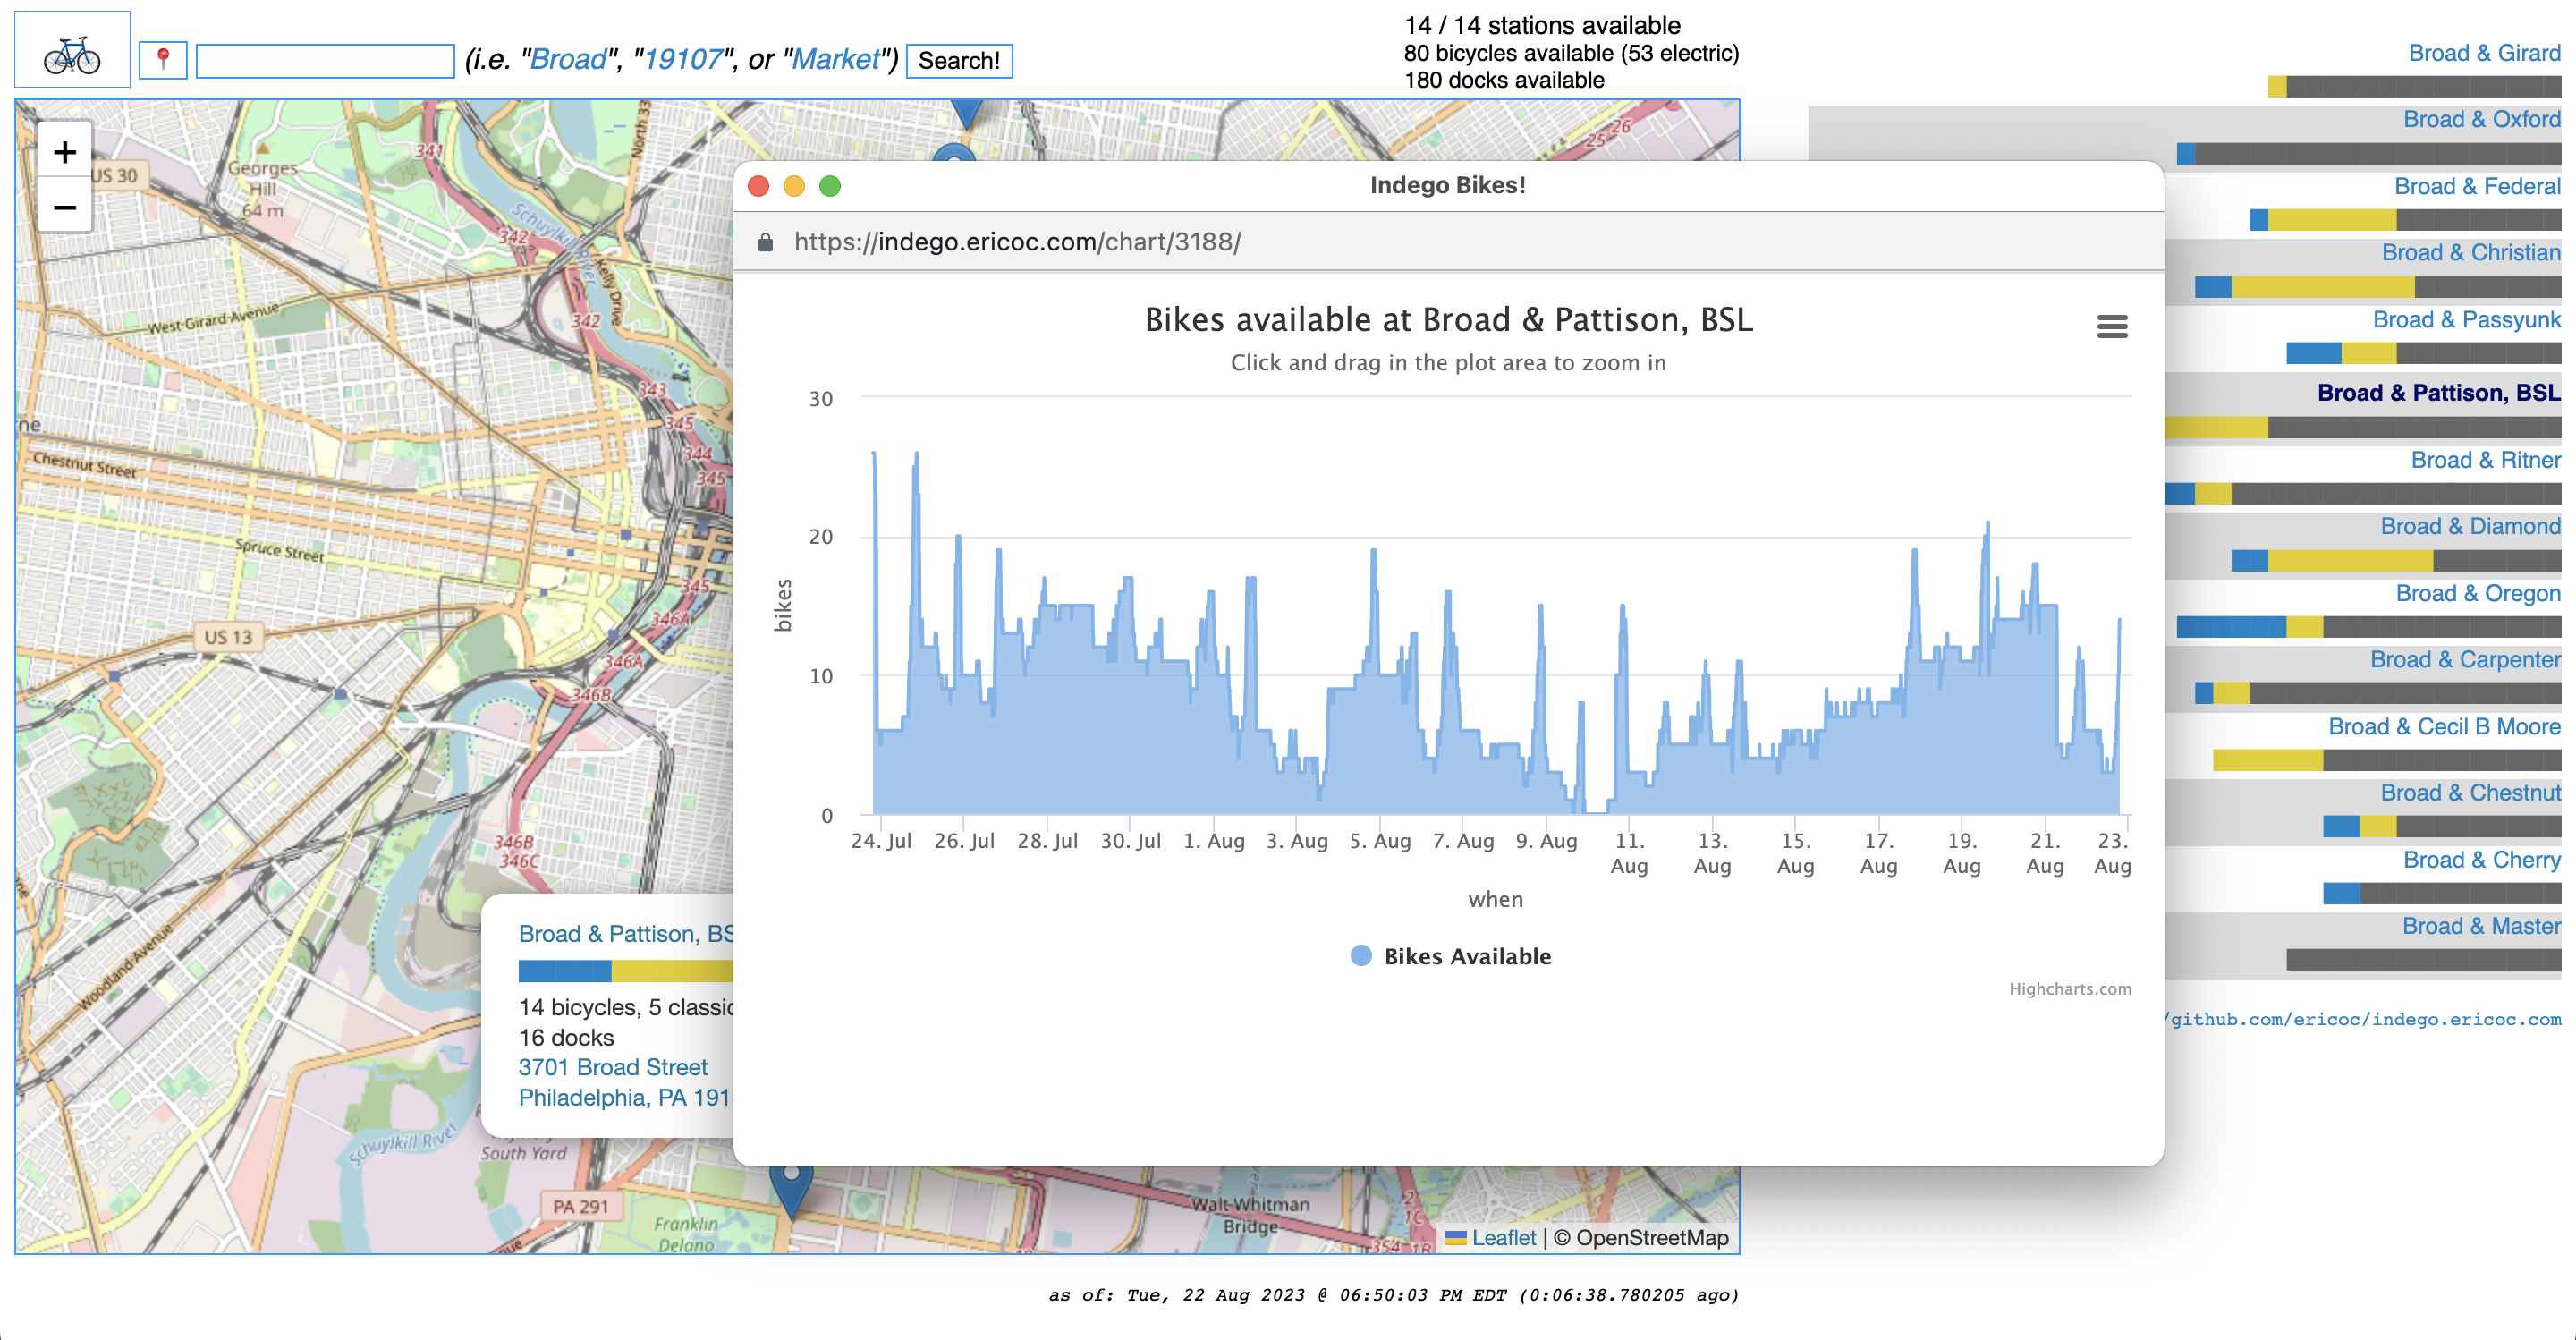Image resolution: width=2576 pixels, height=1340 pixels.
Task: Zoom out on the map
Action: 65,208
